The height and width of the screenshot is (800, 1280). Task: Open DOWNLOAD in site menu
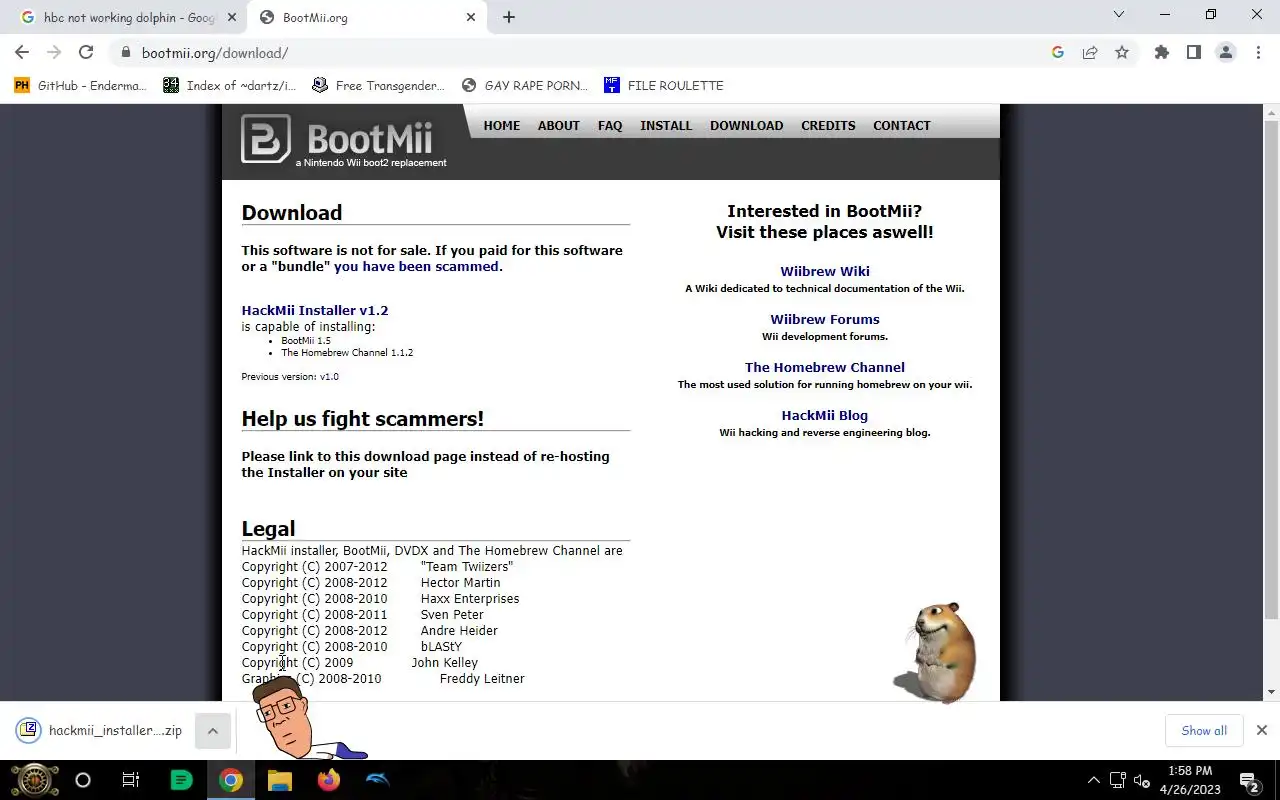747,125
